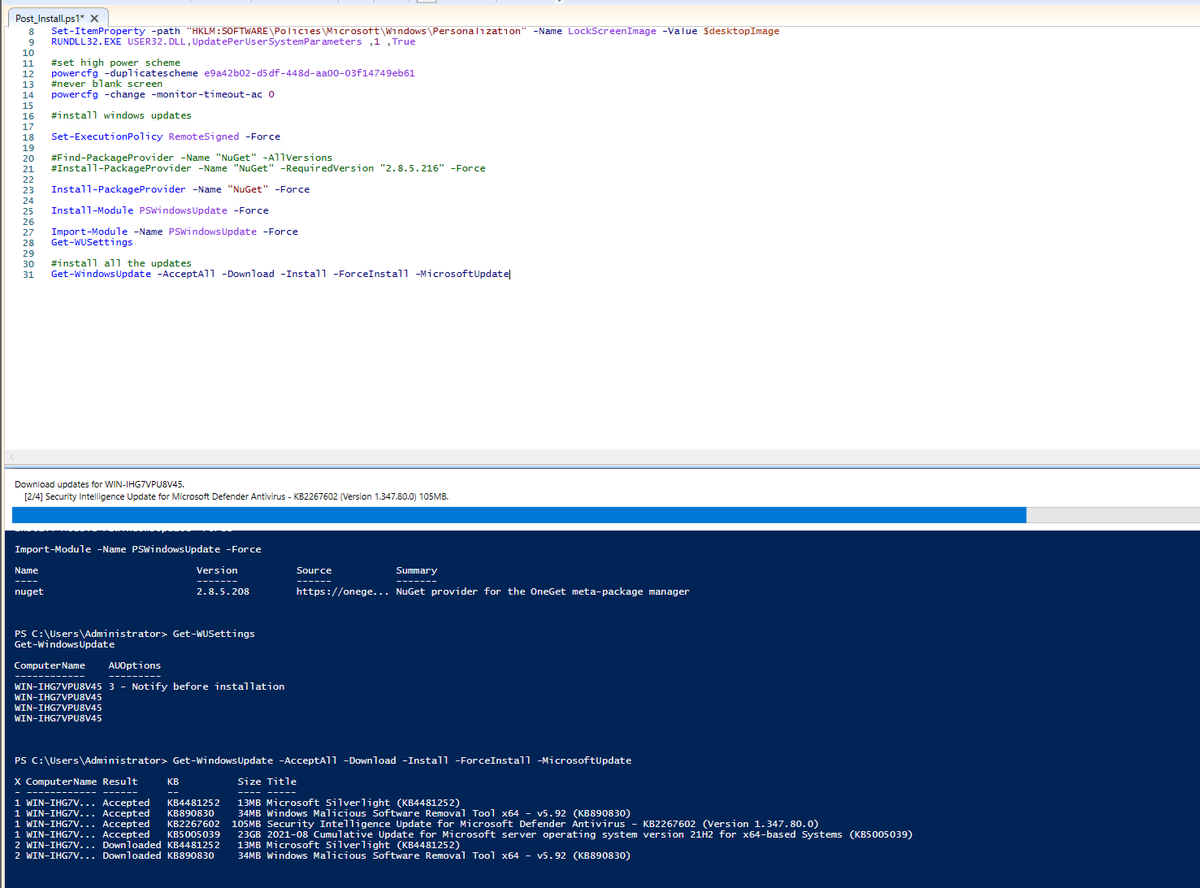Screen dimensions: 1200x888
Task: Click the powercfg -duplicatescheme line
Action: tap(233, 73)
